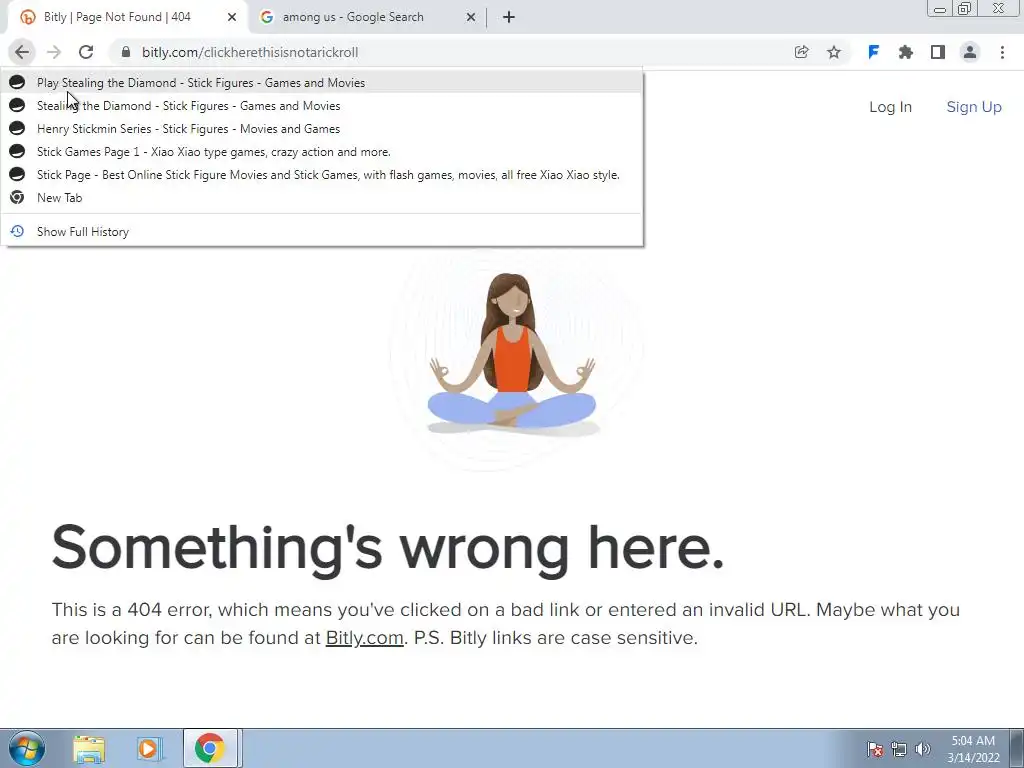Open File Explorer from taskbar
1024x768 pixels.
click(89, 749)
